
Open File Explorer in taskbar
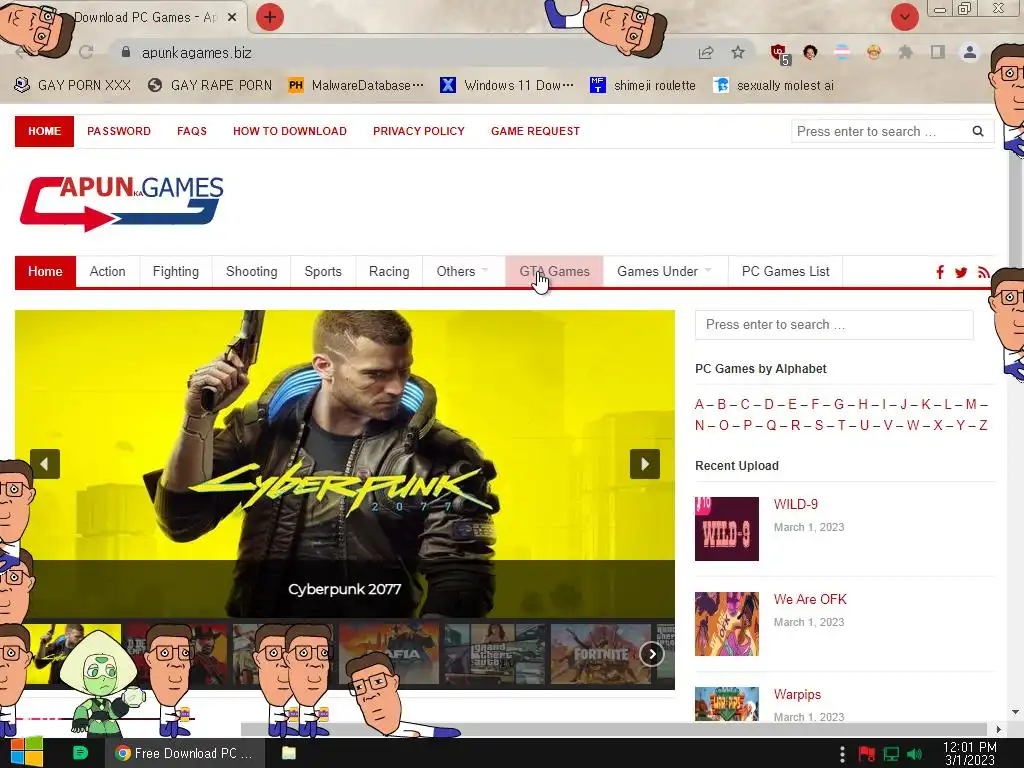pos(289,753)
